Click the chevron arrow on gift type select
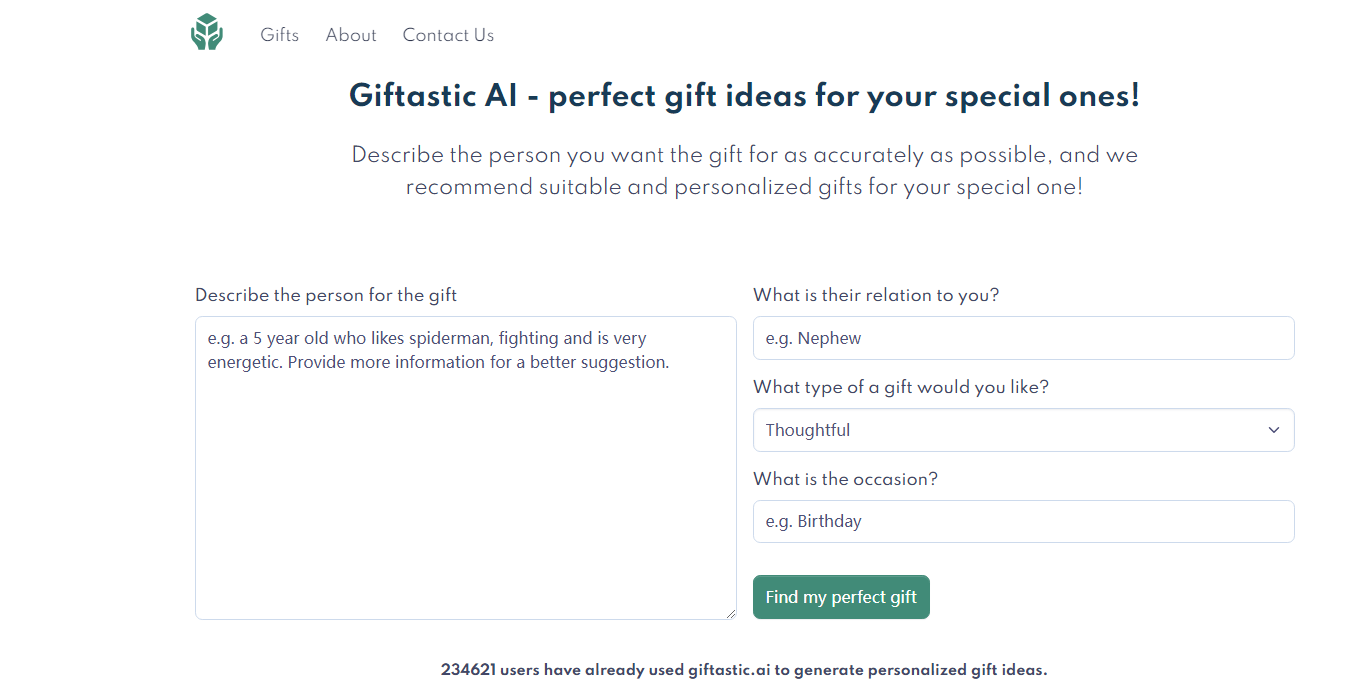Screen dimensions: 1358x686 tap(1274, 430)
